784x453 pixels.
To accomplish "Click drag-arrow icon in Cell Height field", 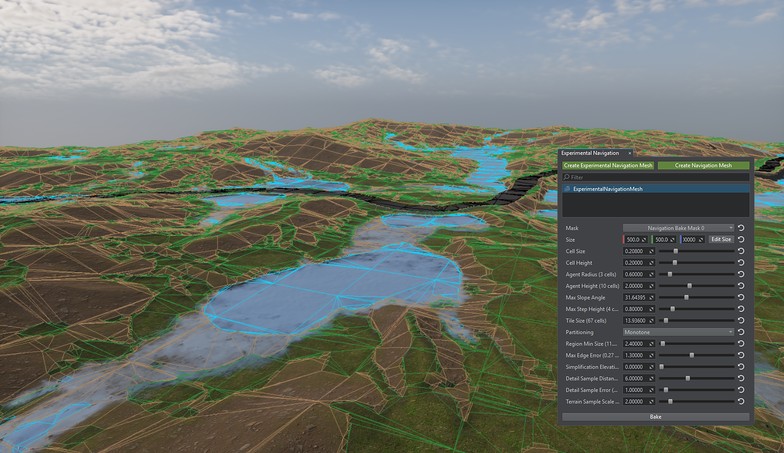I will (651, 263).
